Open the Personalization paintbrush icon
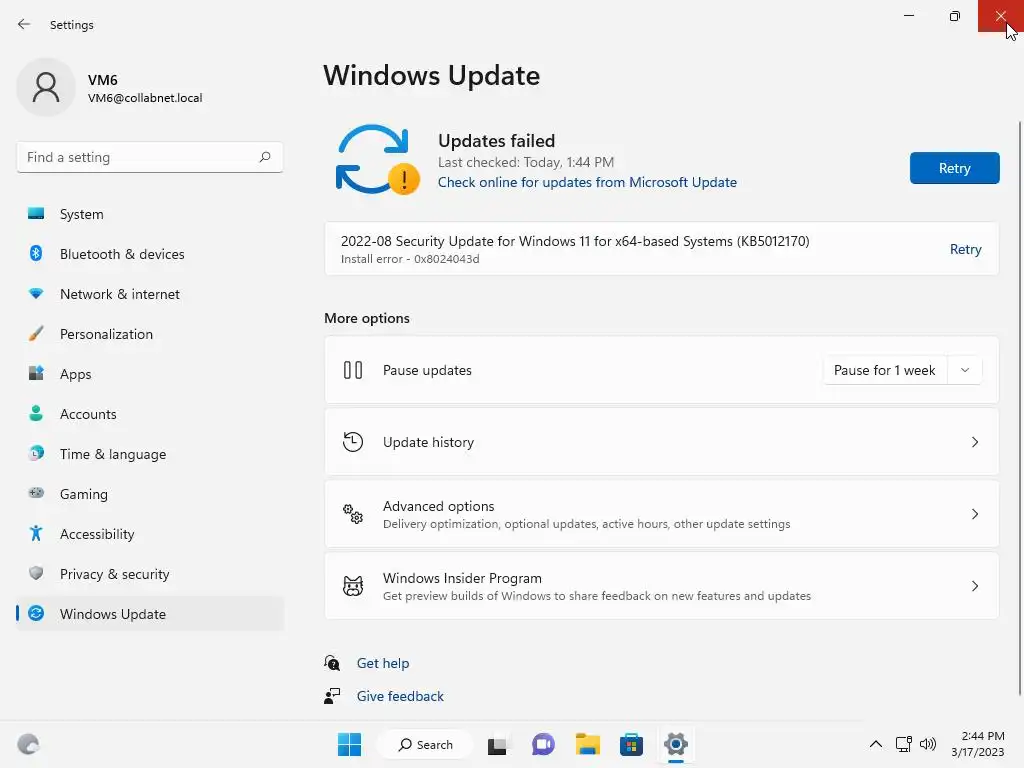The width and height of the screenshot is (1024, 768). click(36, 334)
